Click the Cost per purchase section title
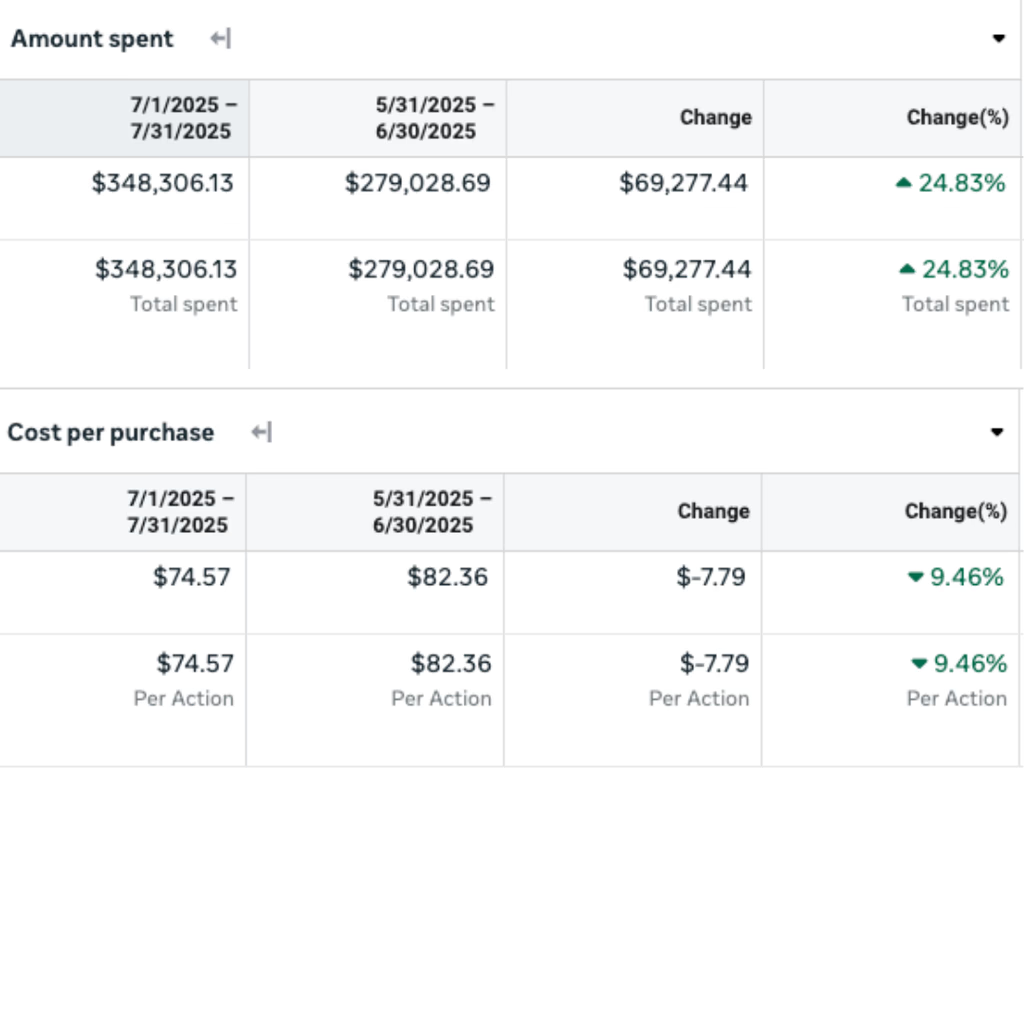 coord(111,432)
